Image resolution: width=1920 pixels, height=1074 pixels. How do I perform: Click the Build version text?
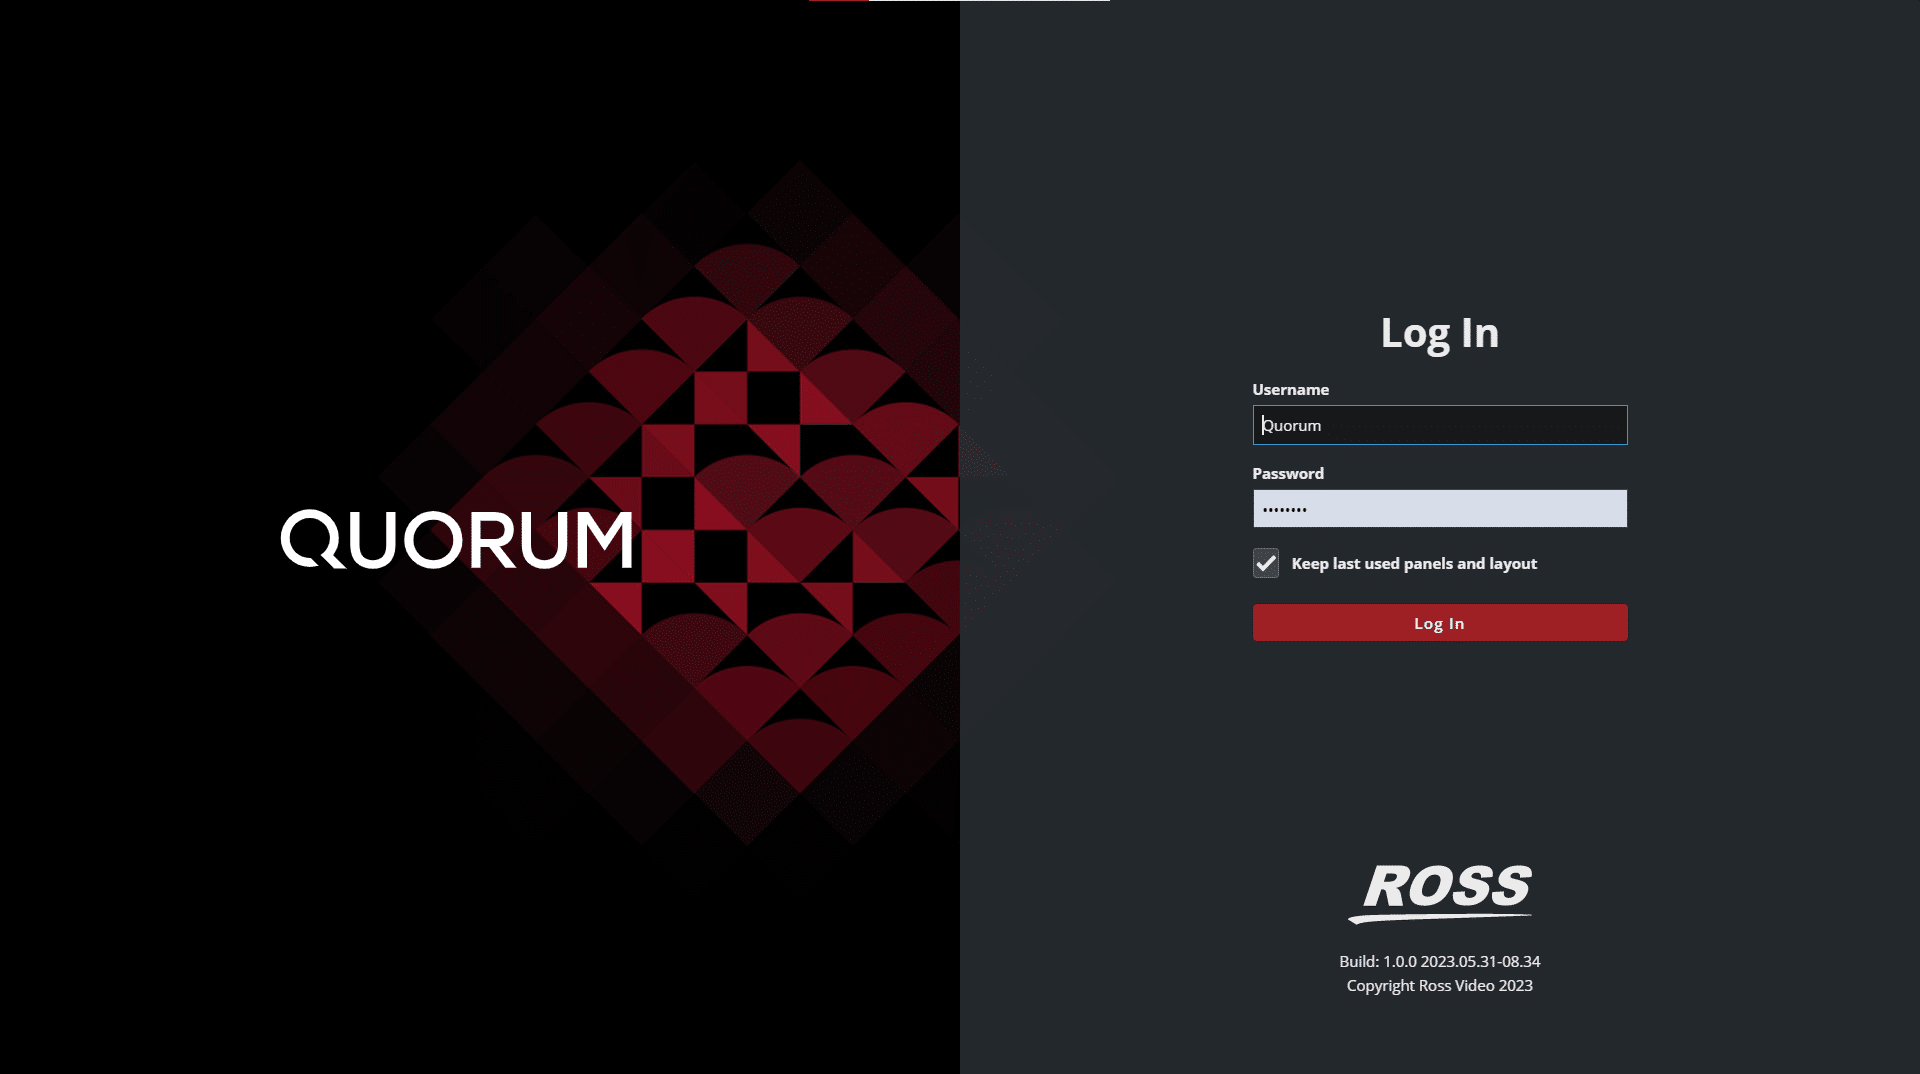point(1439,962)
